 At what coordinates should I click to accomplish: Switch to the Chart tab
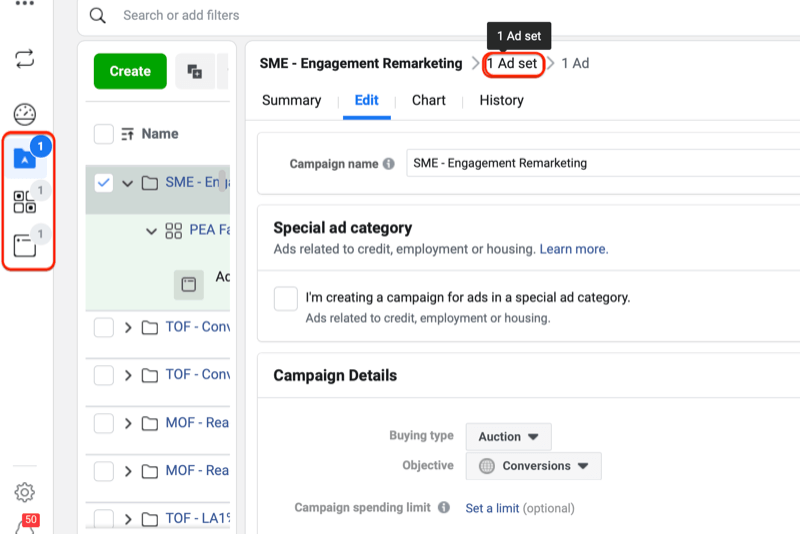(429, 100)
